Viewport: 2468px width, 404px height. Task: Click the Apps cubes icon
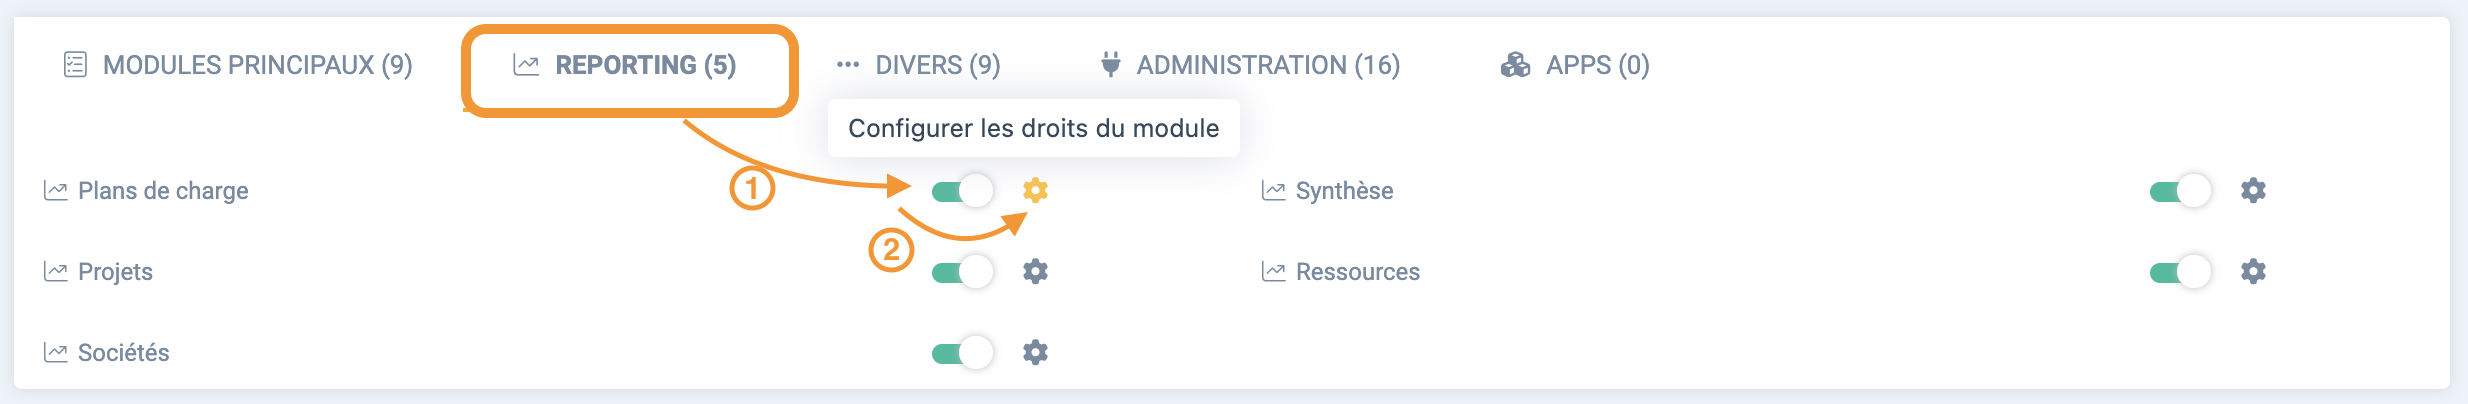click(x=1515, y=65)
